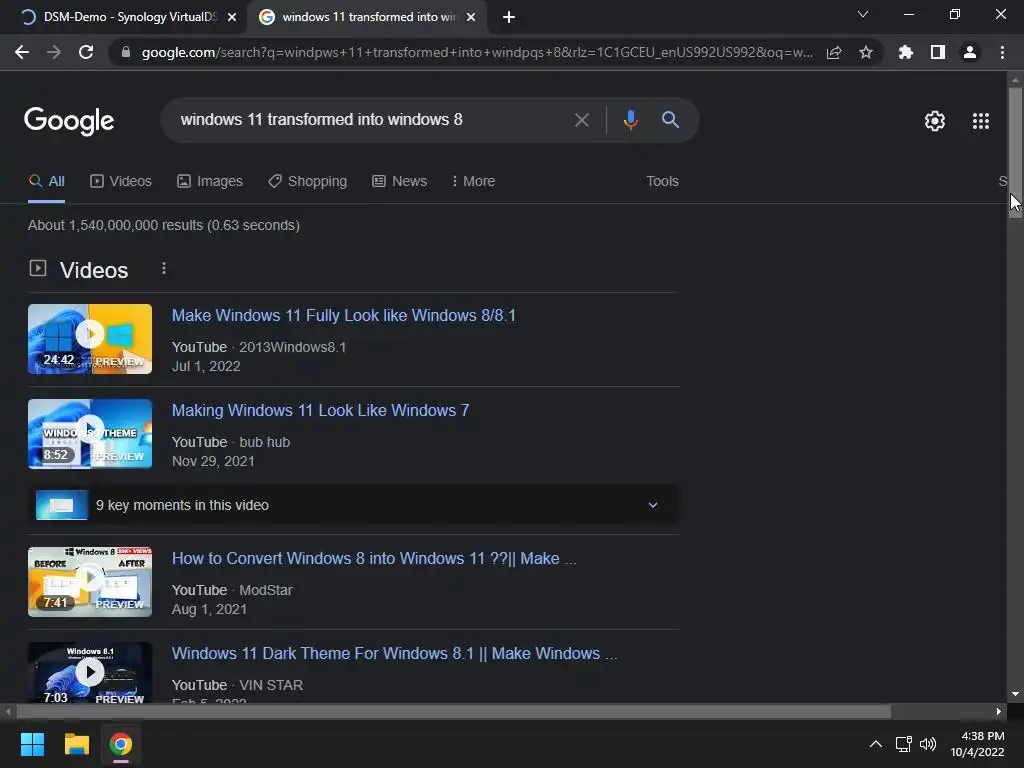This screenshot has width=1024, height=768.
Task: Click Chrome icon in taskbar
Action: (x=121, y=744)
